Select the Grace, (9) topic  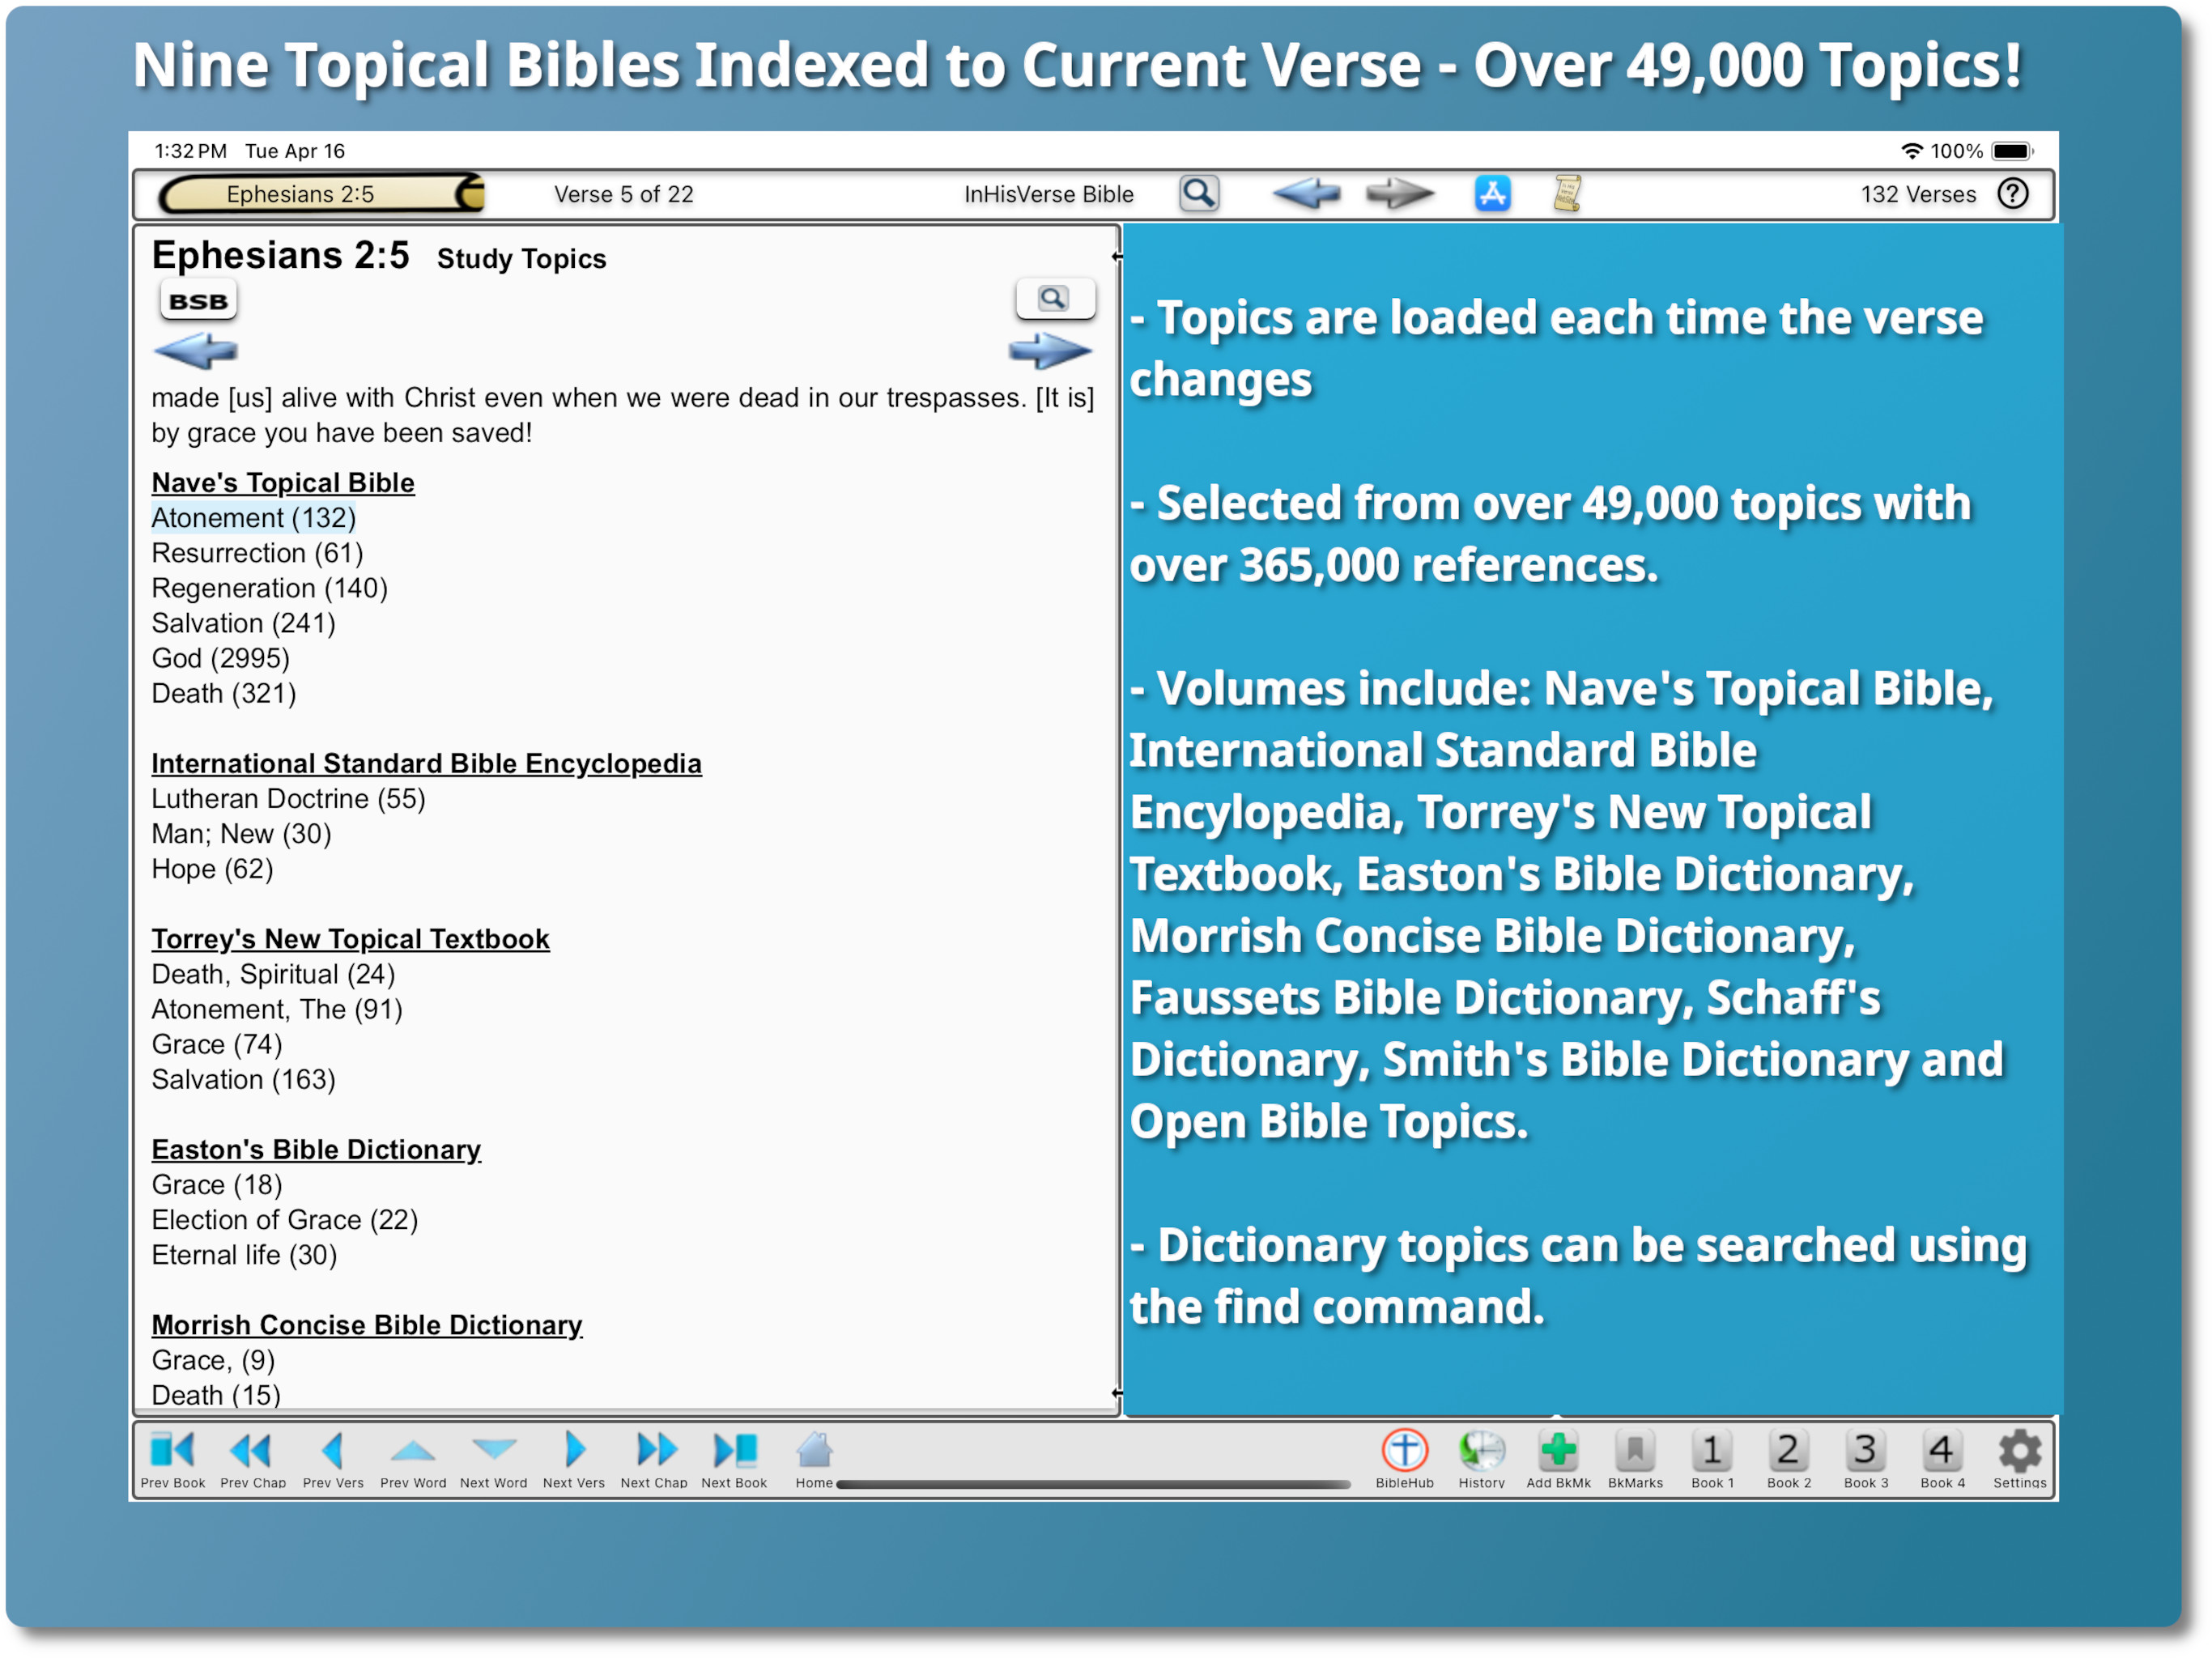pyautogui.click(x=213, y=1360)
